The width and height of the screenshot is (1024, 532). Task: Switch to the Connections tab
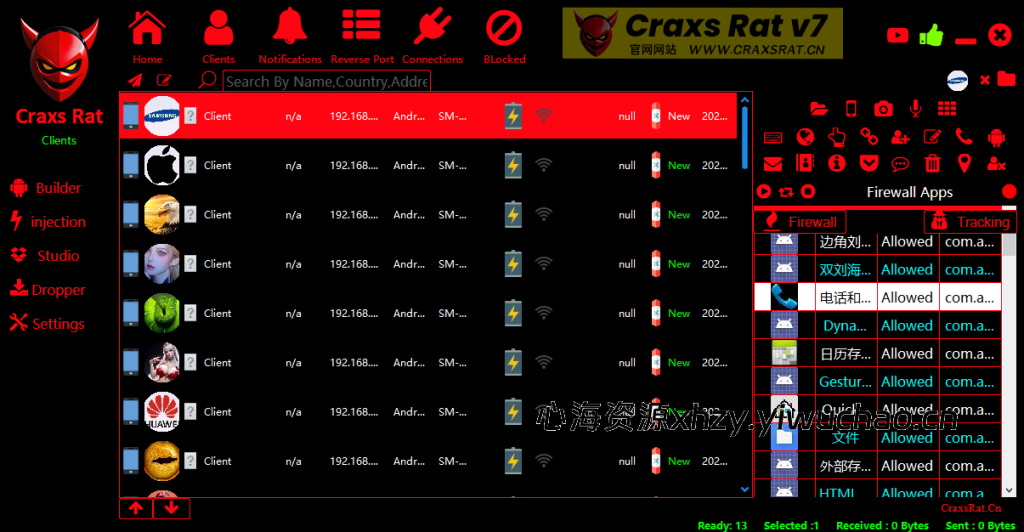[432, 37]
